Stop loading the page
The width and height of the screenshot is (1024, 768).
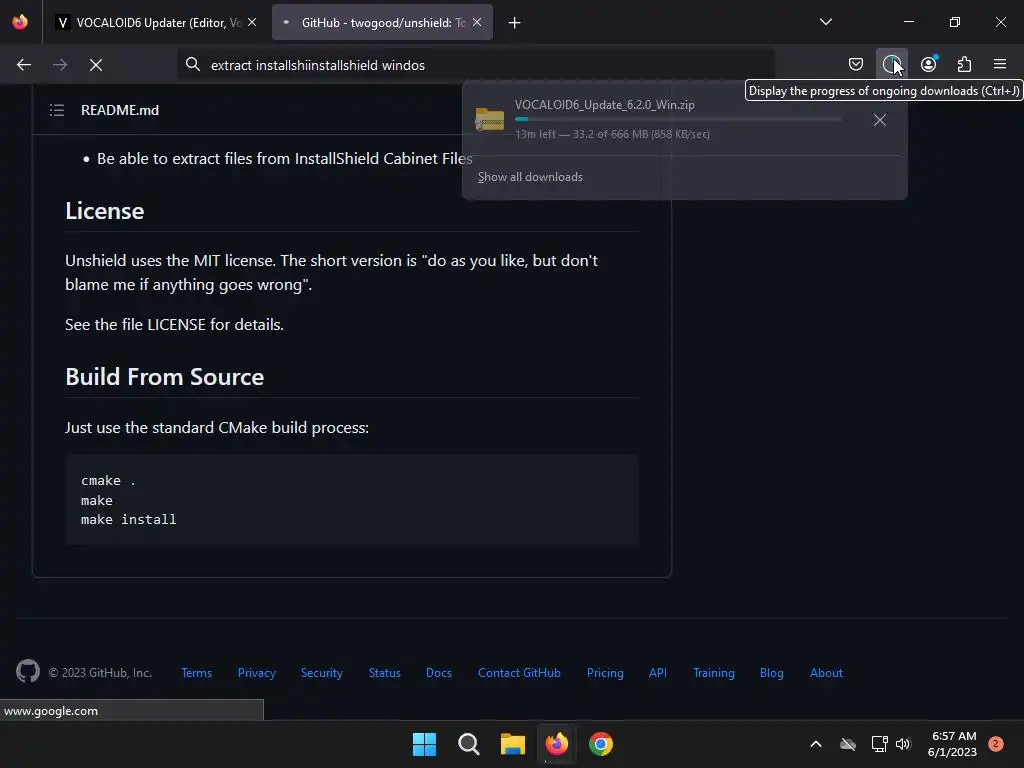click(96, 65)
